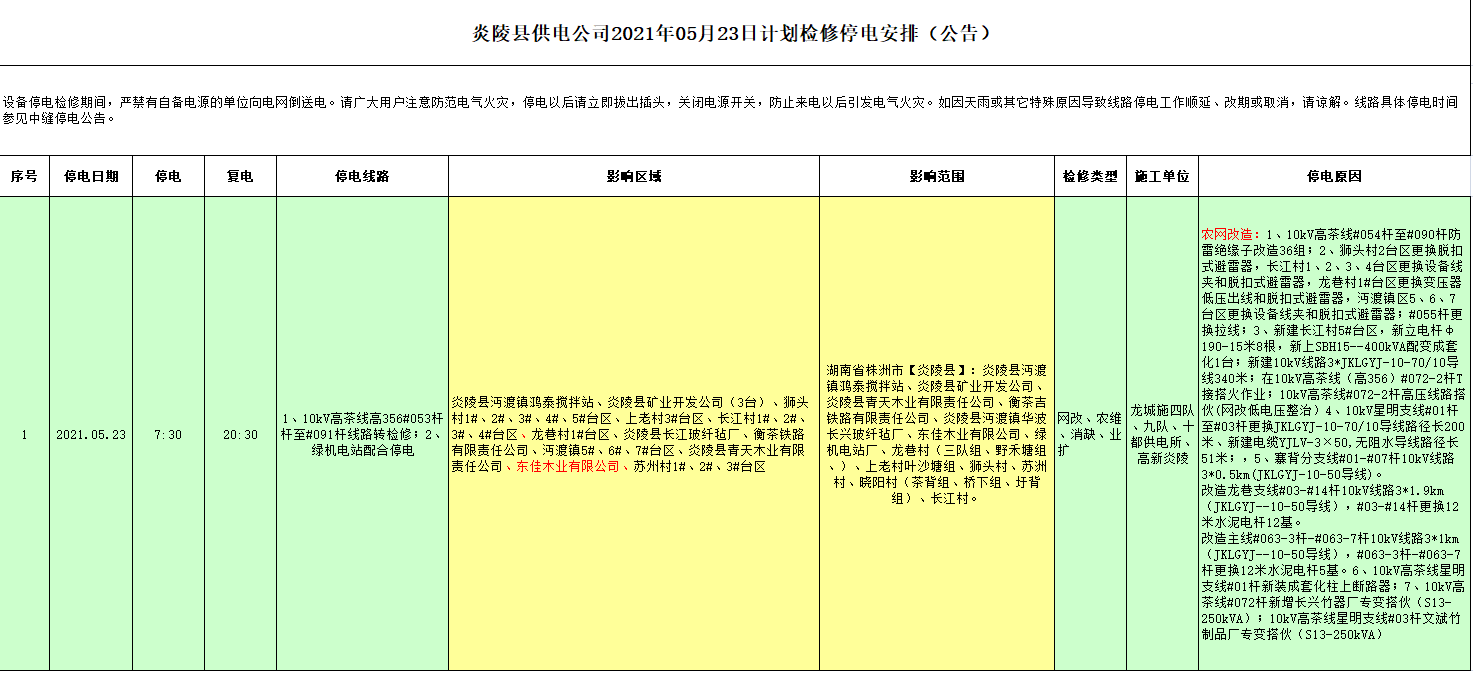
Task: Click the announcement title for 2021年05月23日
Action: coord(735,33)
